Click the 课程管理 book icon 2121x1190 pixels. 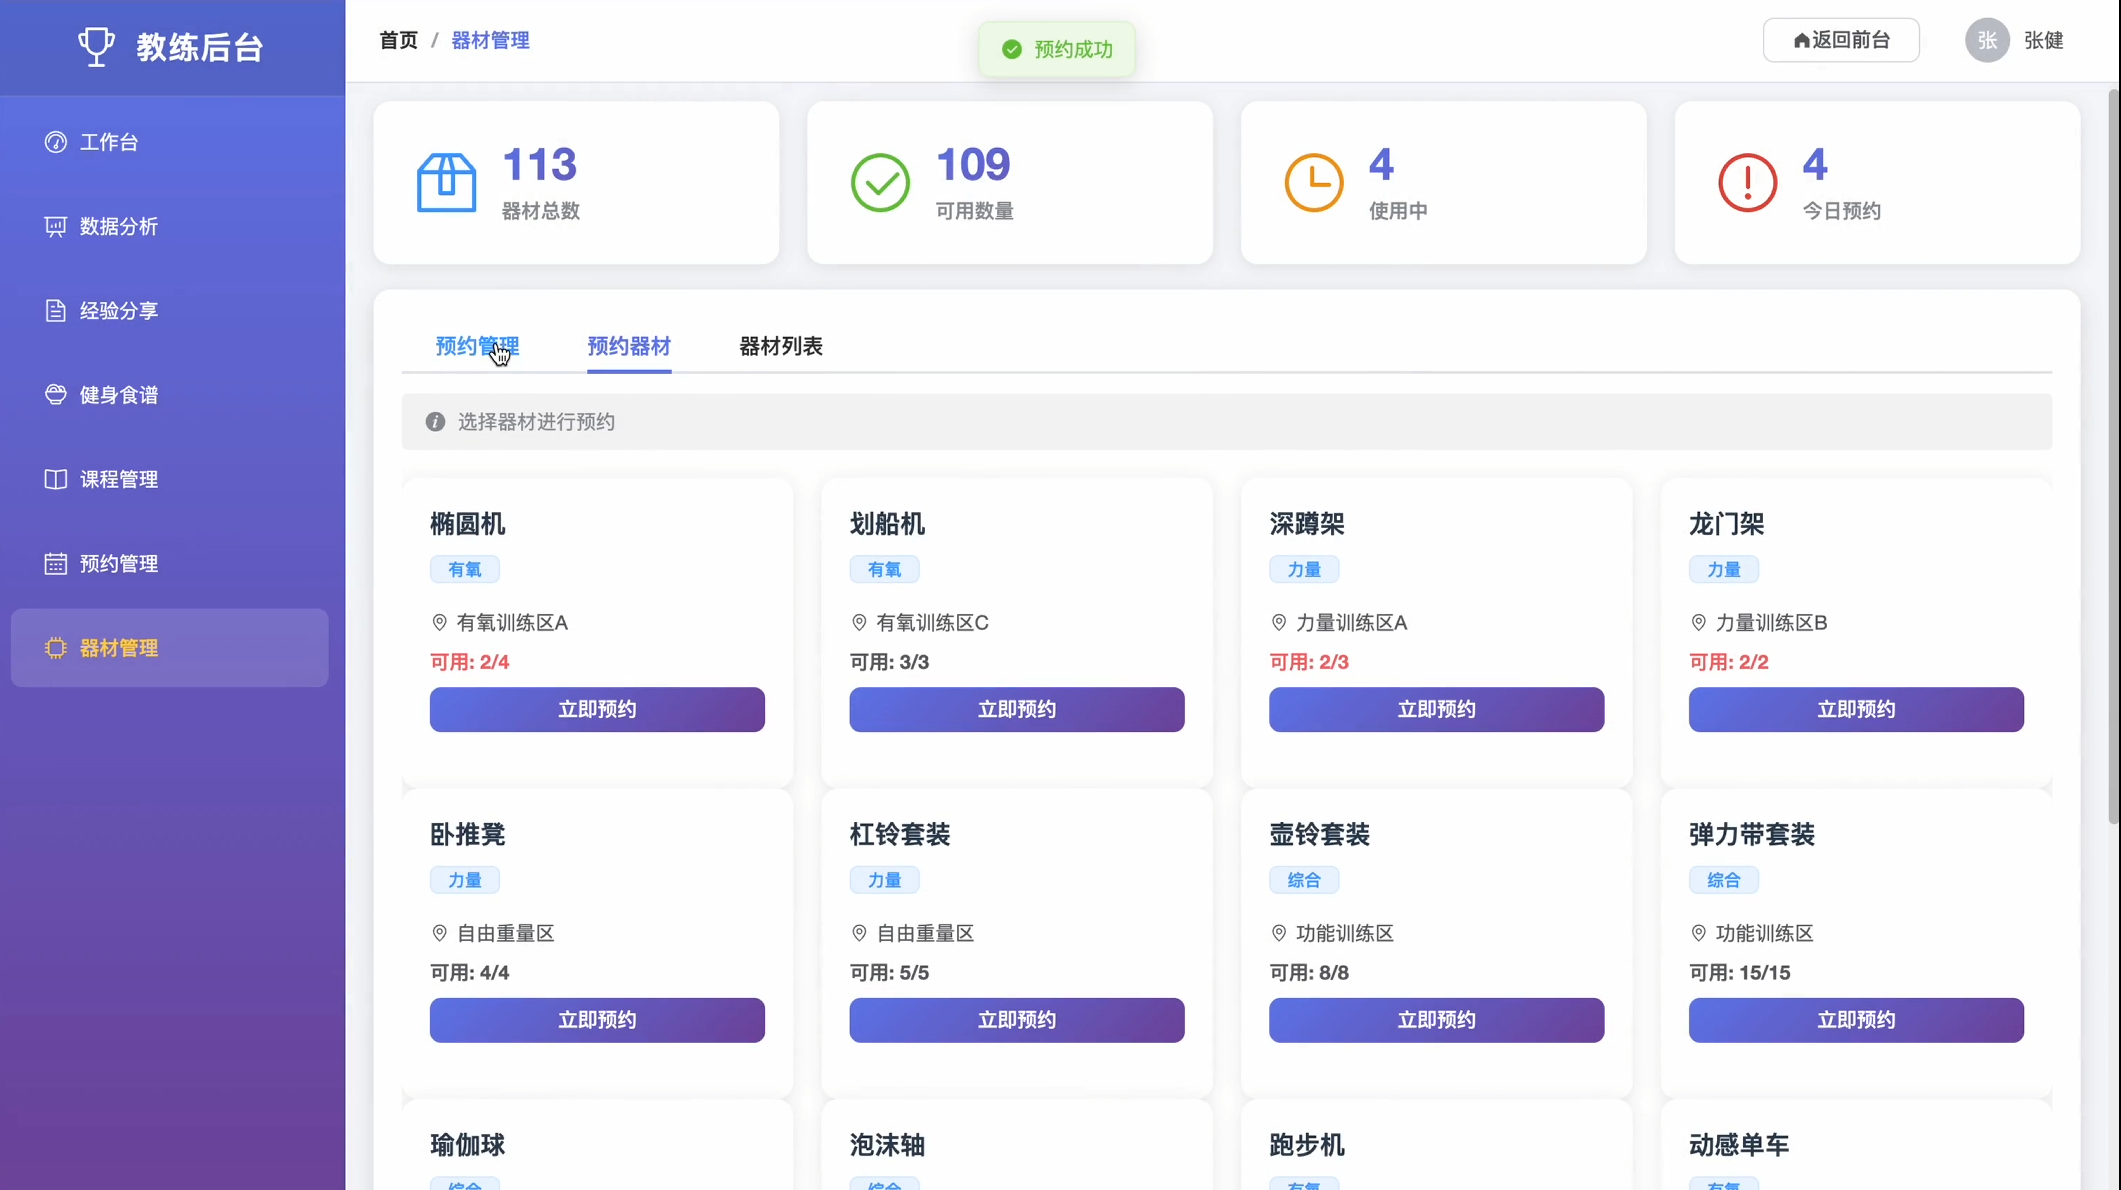[55, 480]
